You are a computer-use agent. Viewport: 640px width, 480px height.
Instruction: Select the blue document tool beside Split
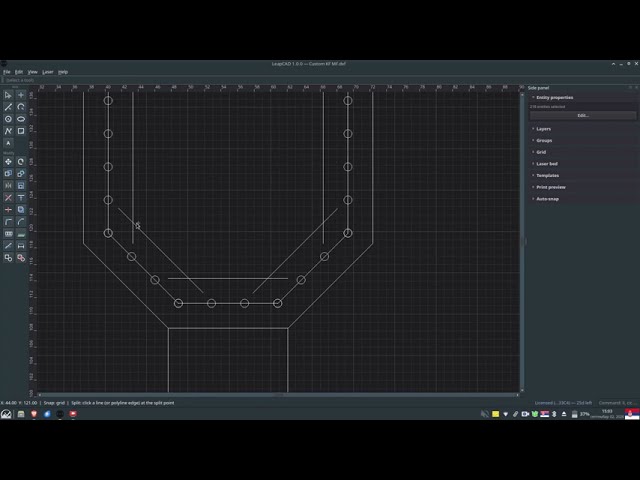tap(21, 209)
